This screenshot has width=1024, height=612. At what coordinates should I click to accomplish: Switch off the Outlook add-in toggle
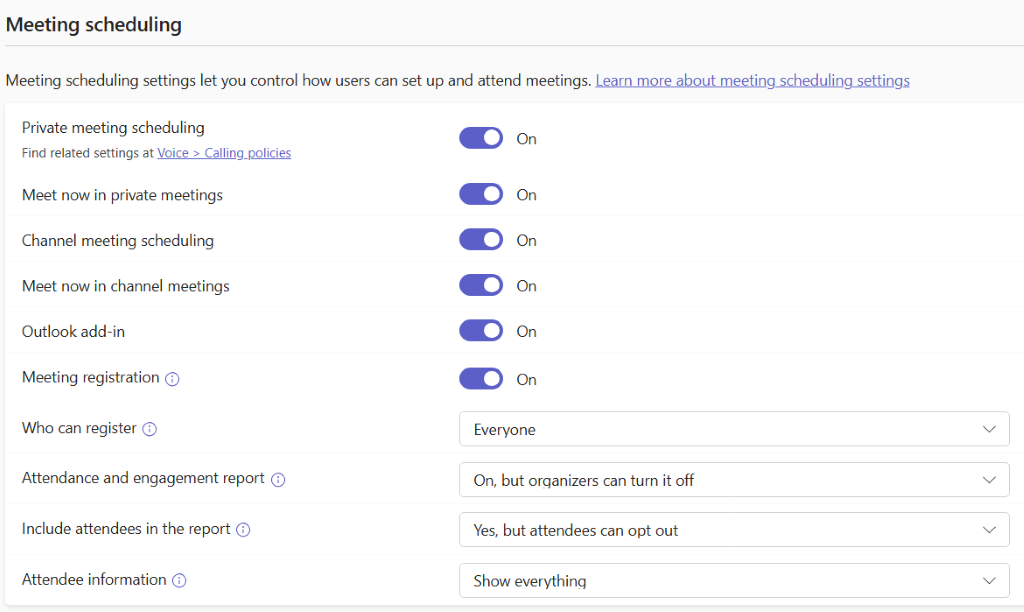coord(481,331)
